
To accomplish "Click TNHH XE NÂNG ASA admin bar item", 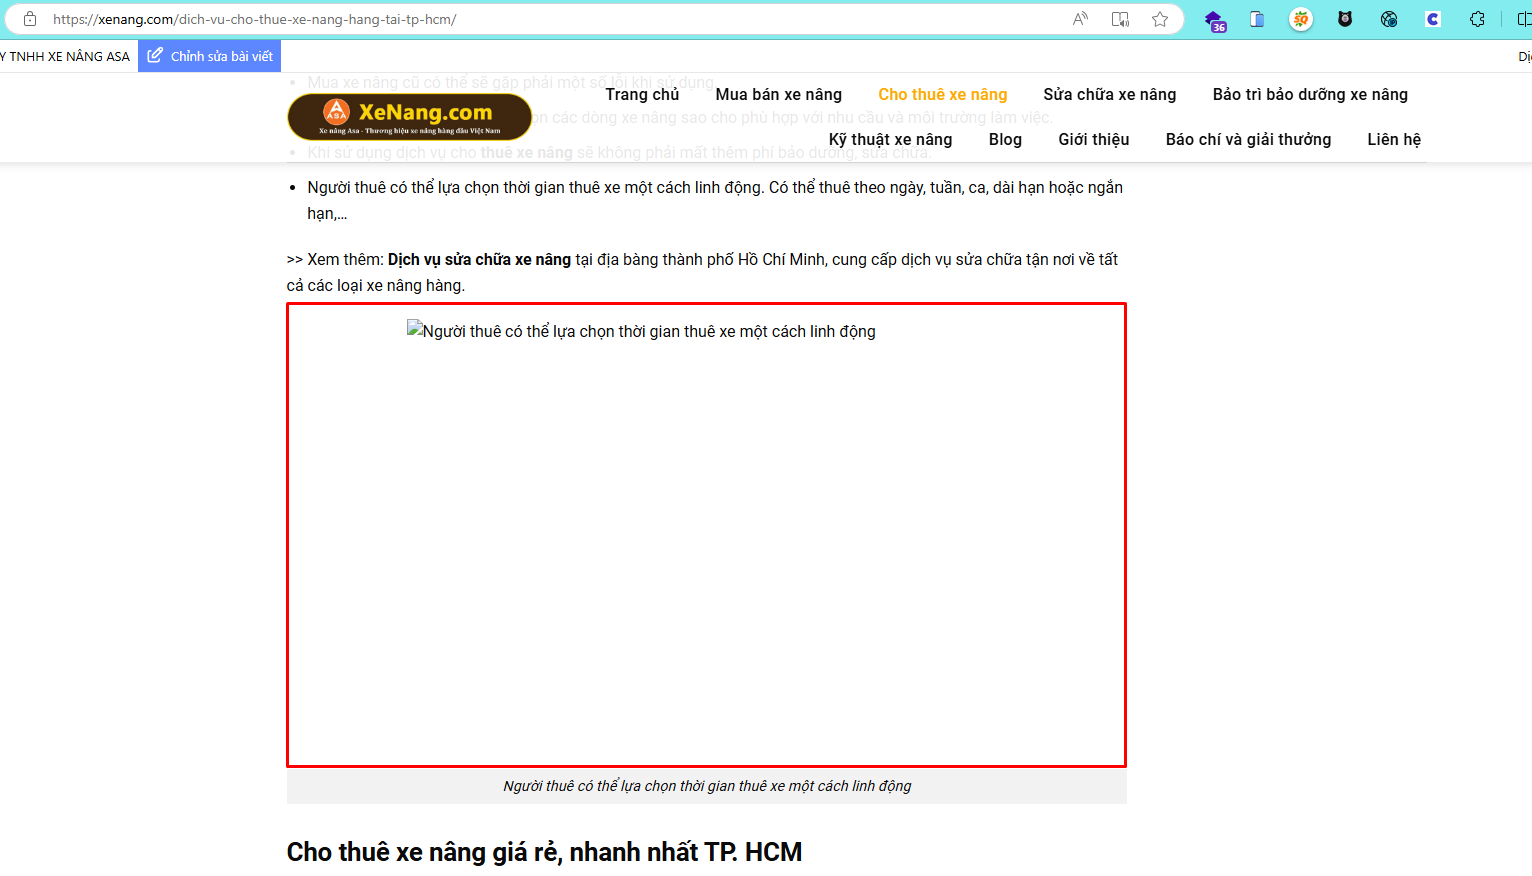I will [x=66, y=56].
